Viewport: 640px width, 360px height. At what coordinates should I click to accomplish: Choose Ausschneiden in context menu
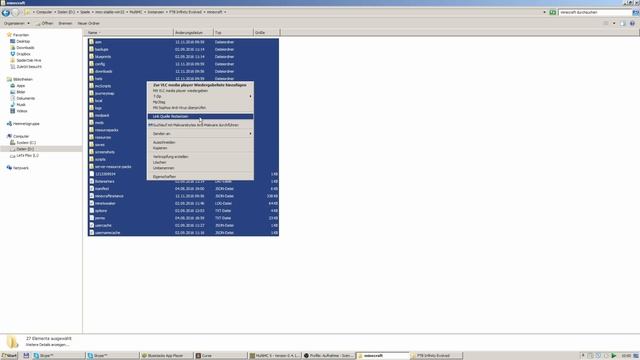(200, 142)
